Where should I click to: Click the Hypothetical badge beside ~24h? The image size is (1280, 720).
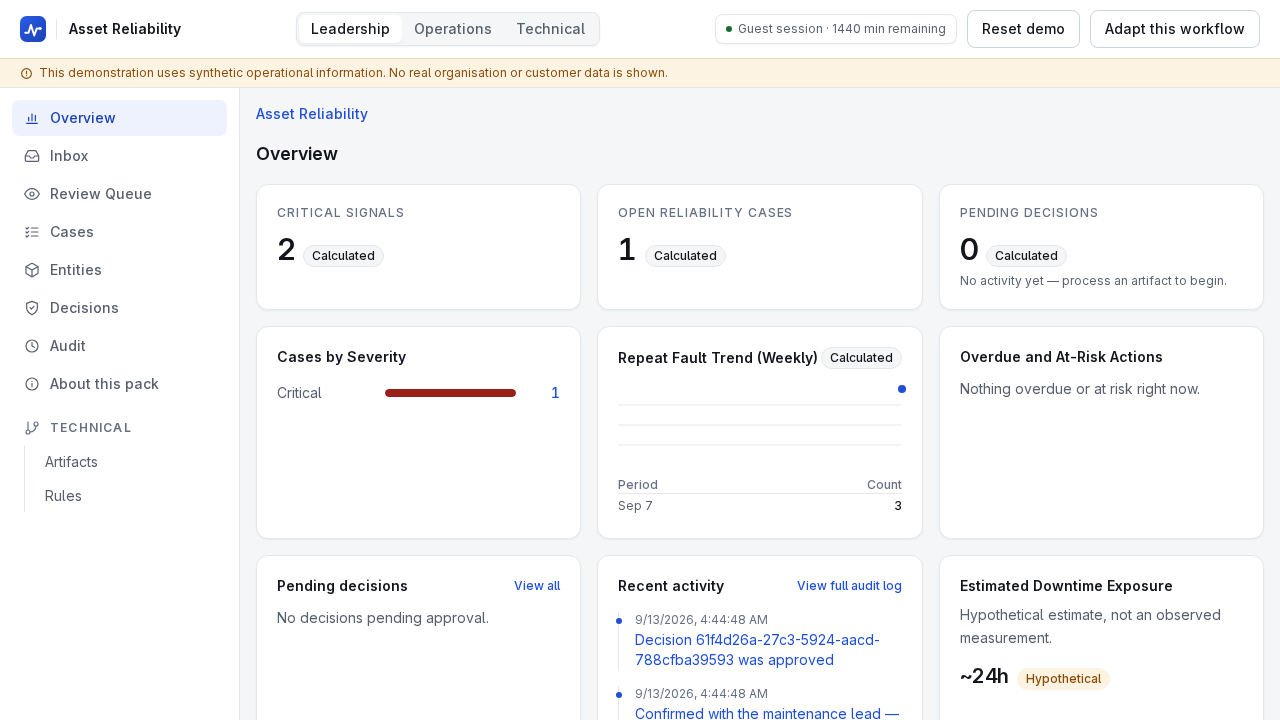[1063, 679]
